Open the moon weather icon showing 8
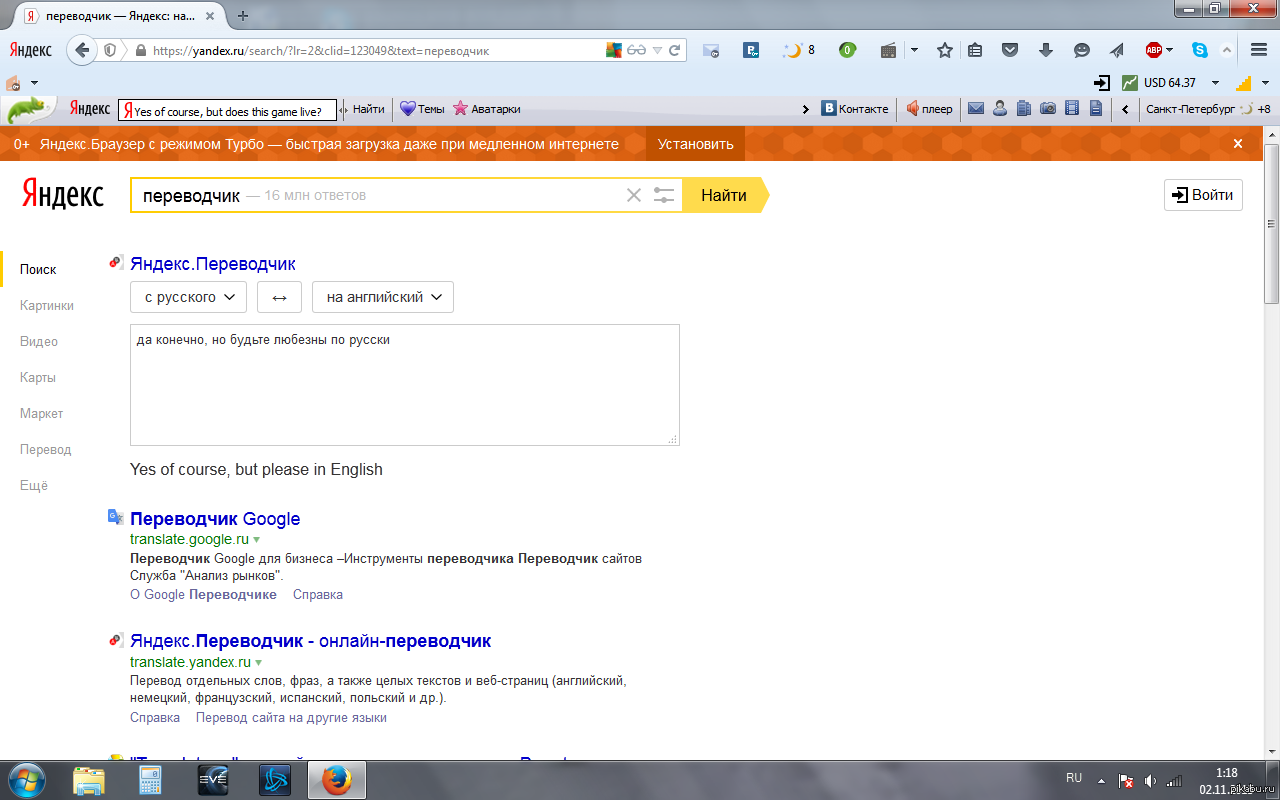 (x=799, y=50)
